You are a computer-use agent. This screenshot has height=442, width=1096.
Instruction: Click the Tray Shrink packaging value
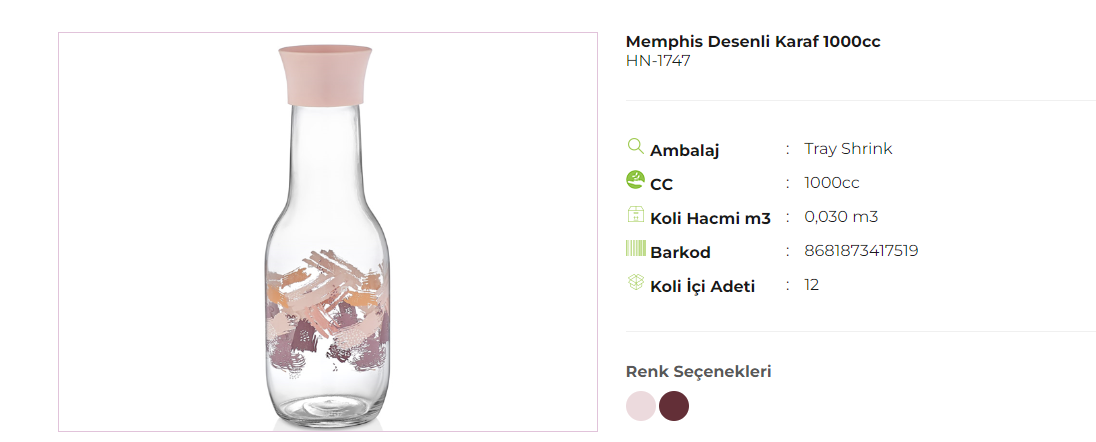click(x=848, y=149)
